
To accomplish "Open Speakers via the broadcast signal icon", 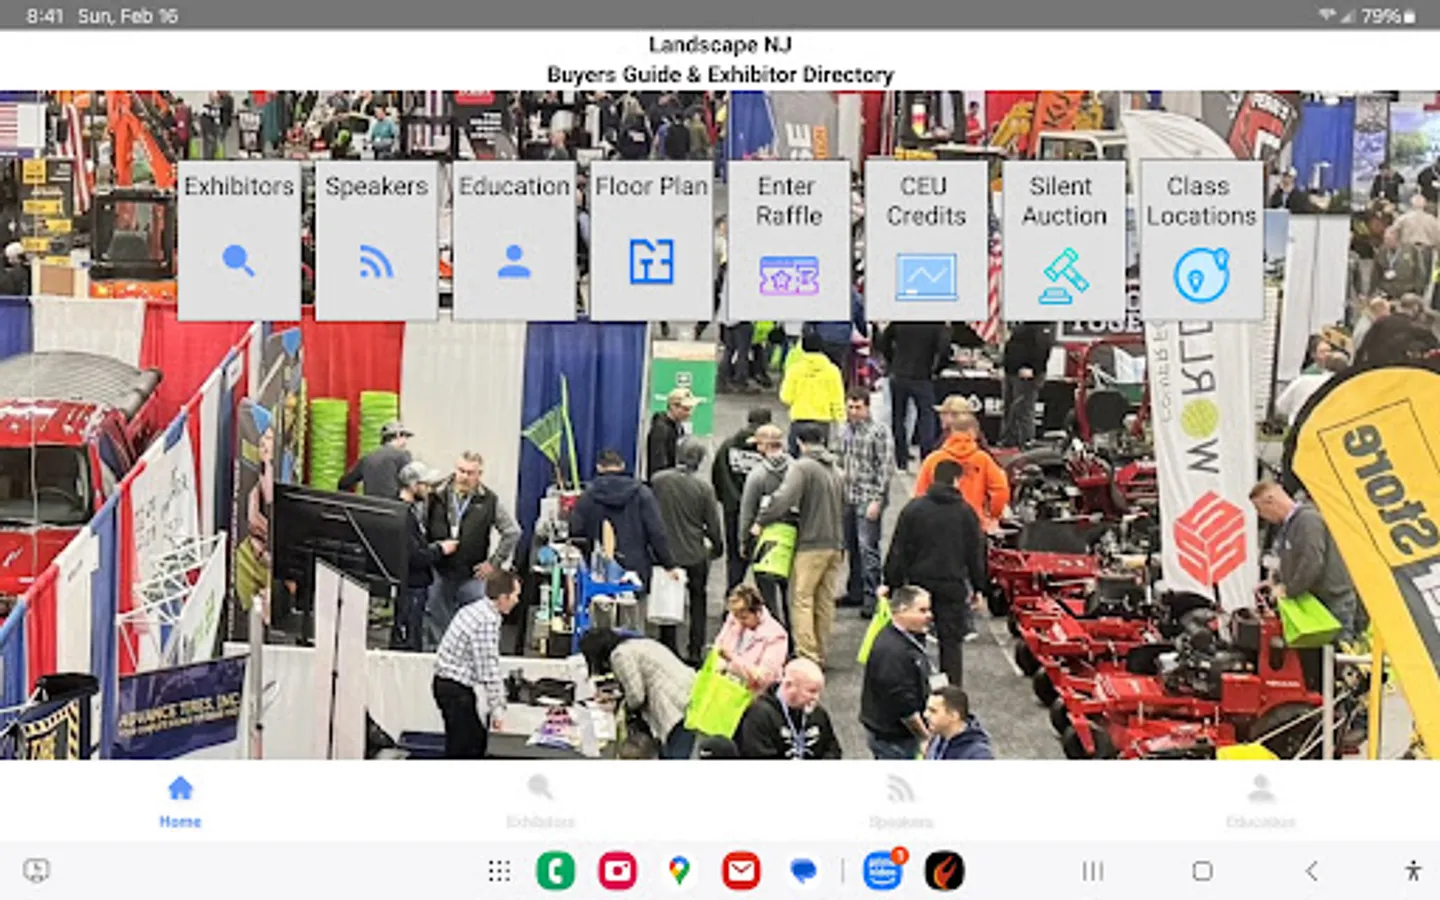I will [376, 261].
